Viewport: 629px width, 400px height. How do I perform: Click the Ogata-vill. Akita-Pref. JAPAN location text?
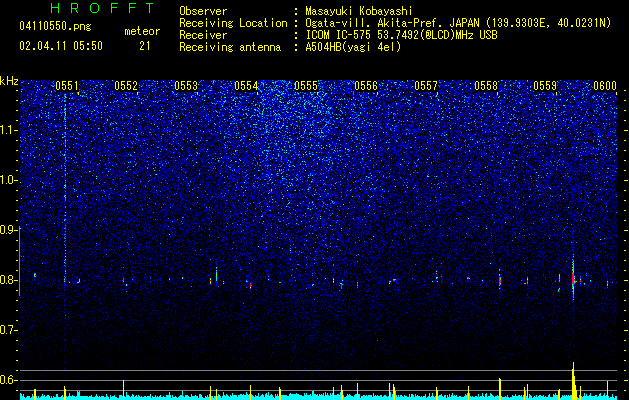click(392, 23)
